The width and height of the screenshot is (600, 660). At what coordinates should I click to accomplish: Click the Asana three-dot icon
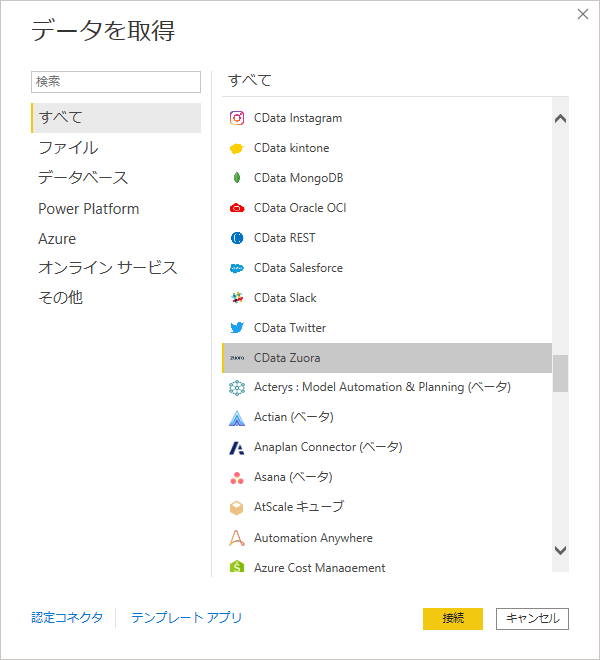(x=237, y=478)
